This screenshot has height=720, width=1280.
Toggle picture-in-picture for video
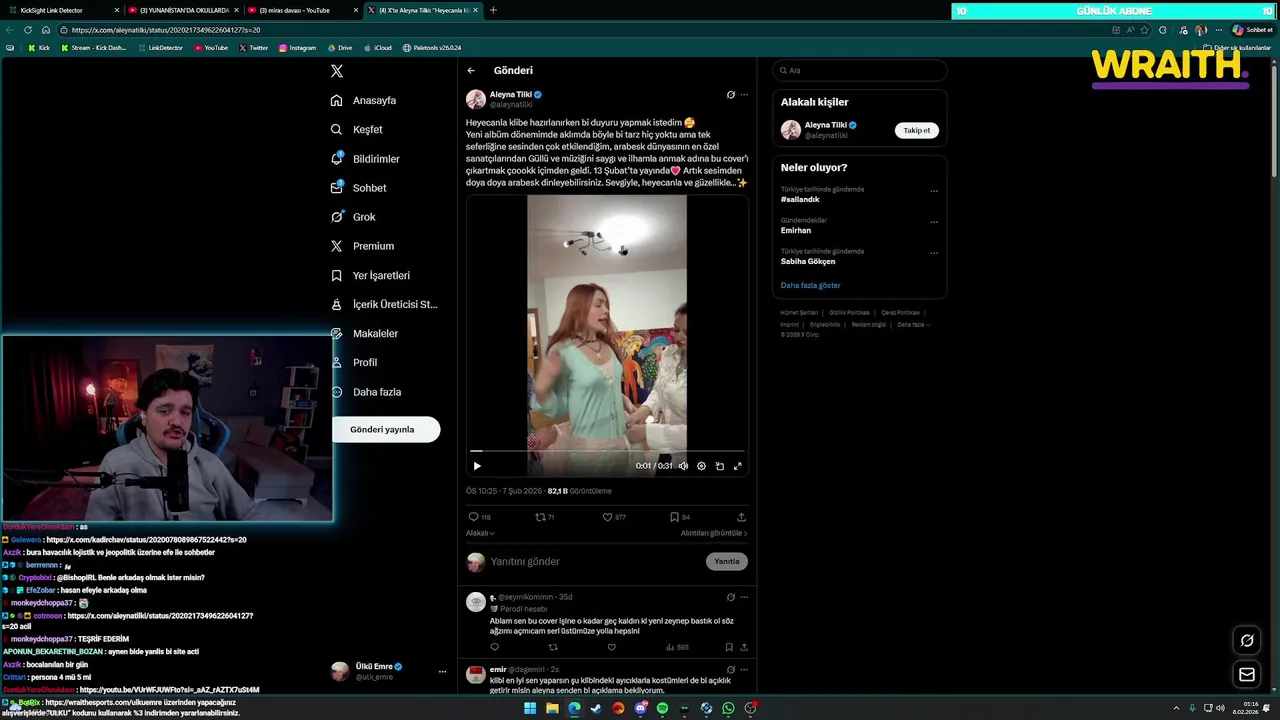719,466
